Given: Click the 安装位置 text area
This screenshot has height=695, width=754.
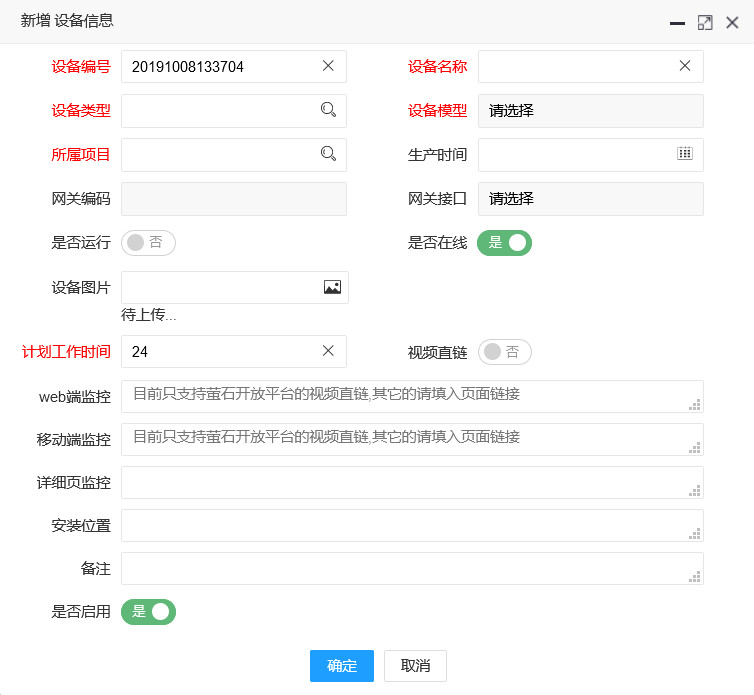Looking at the screenshot, I should point(412,526).
